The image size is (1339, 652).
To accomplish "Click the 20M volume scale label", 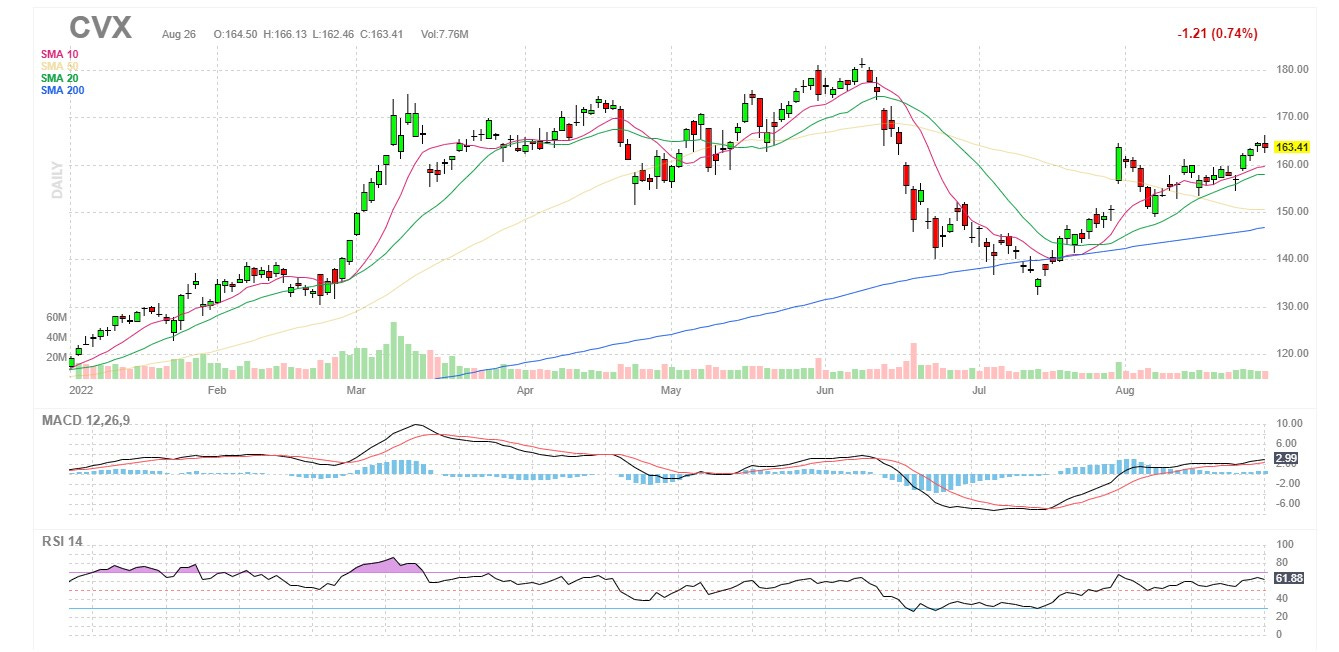I will (56, 357).
